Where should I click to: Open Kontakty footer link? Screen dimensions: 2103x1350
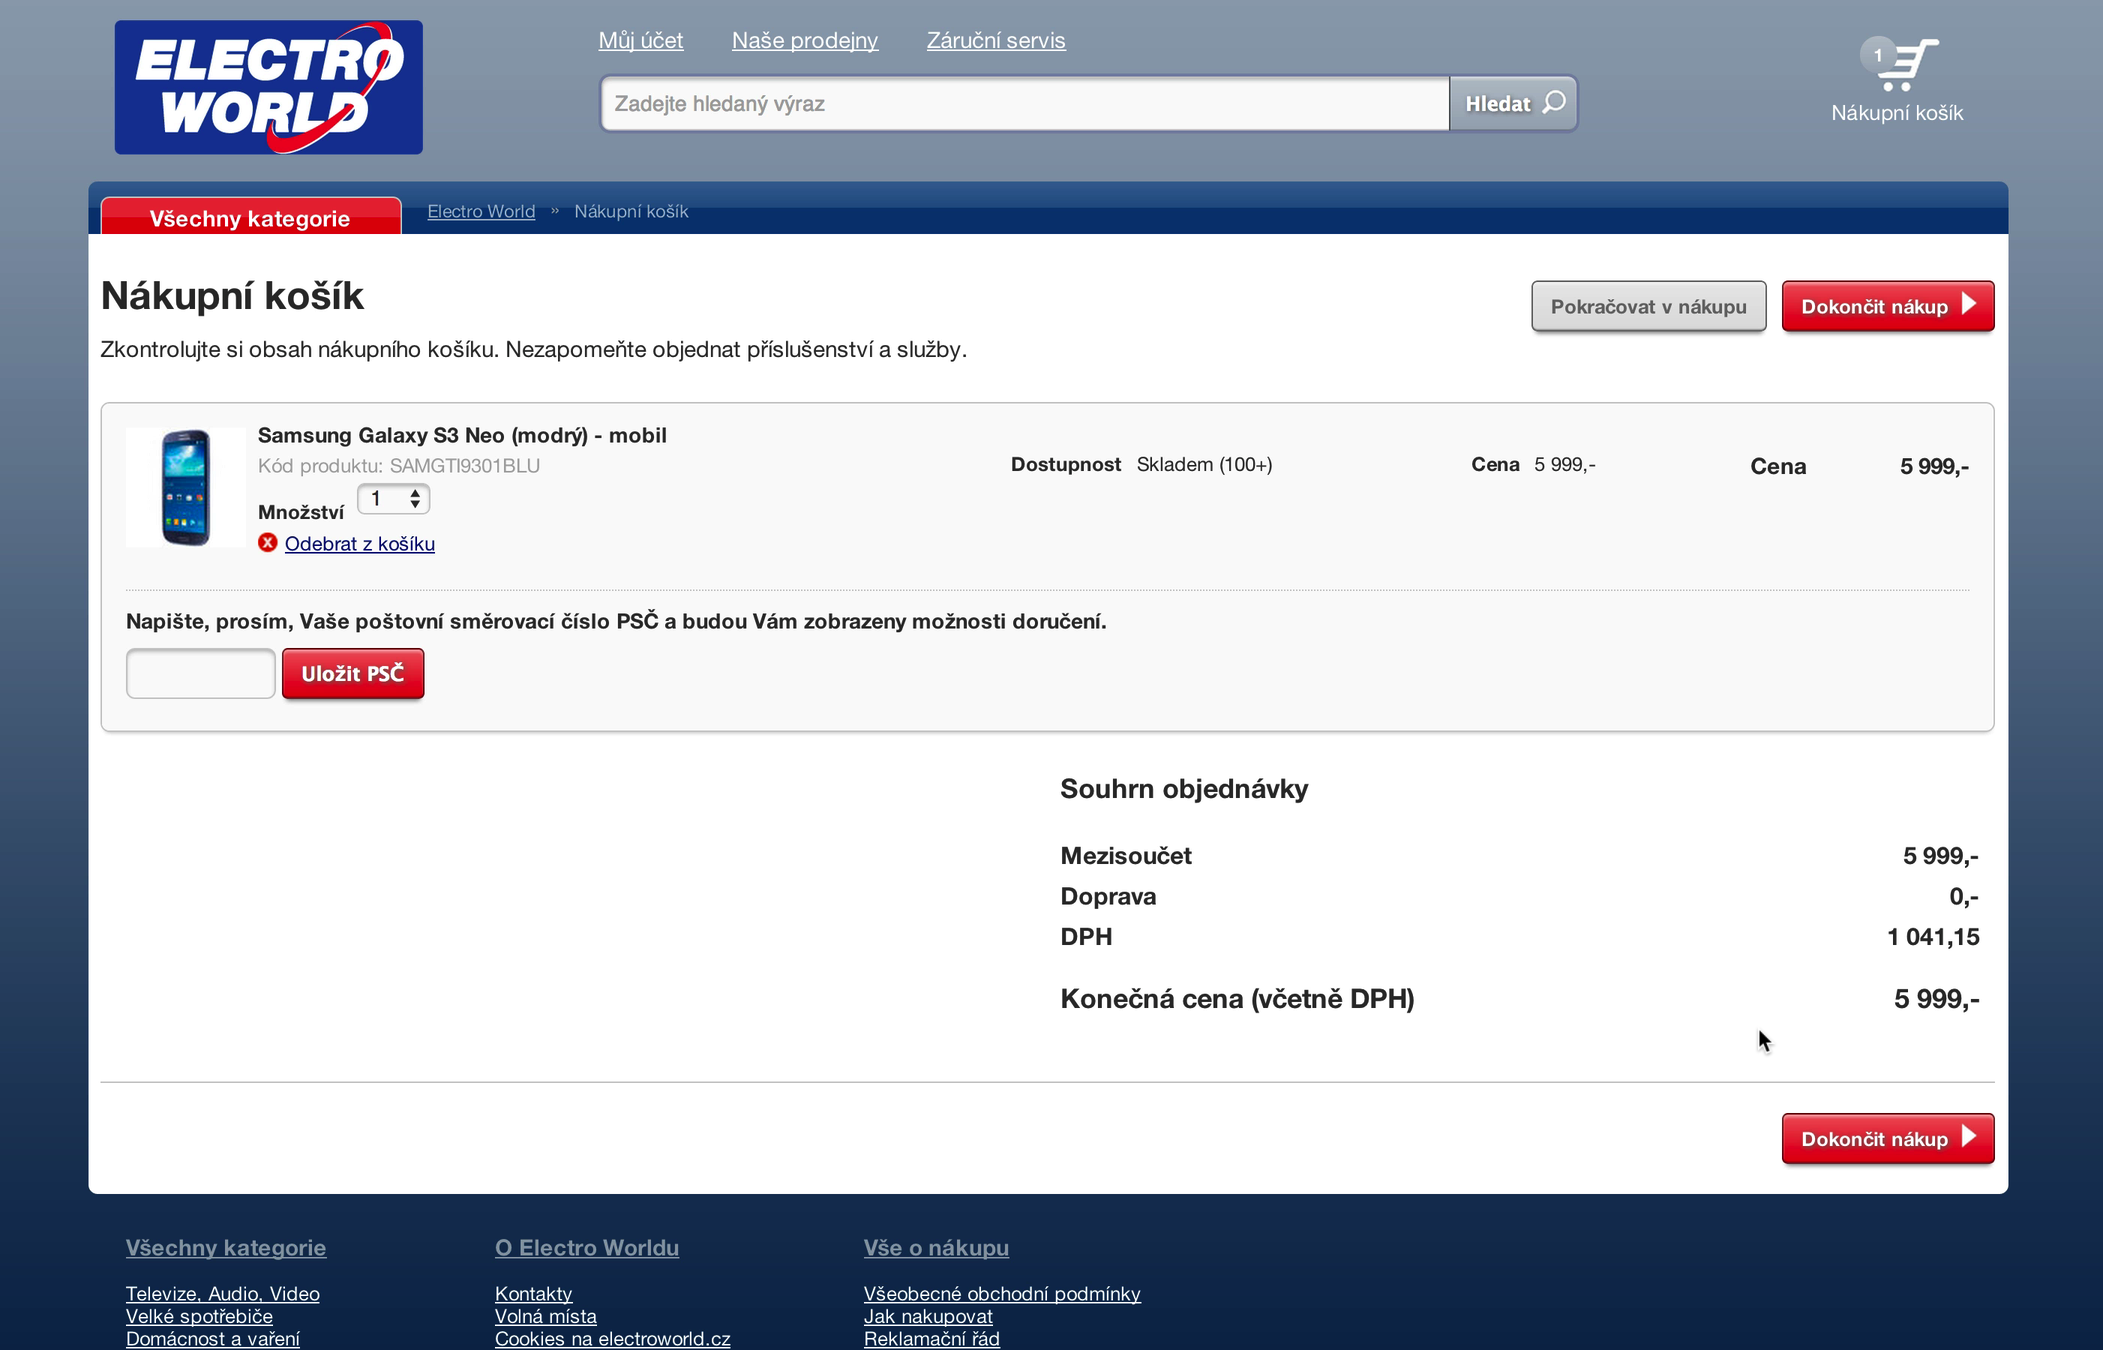(534, 1294)
